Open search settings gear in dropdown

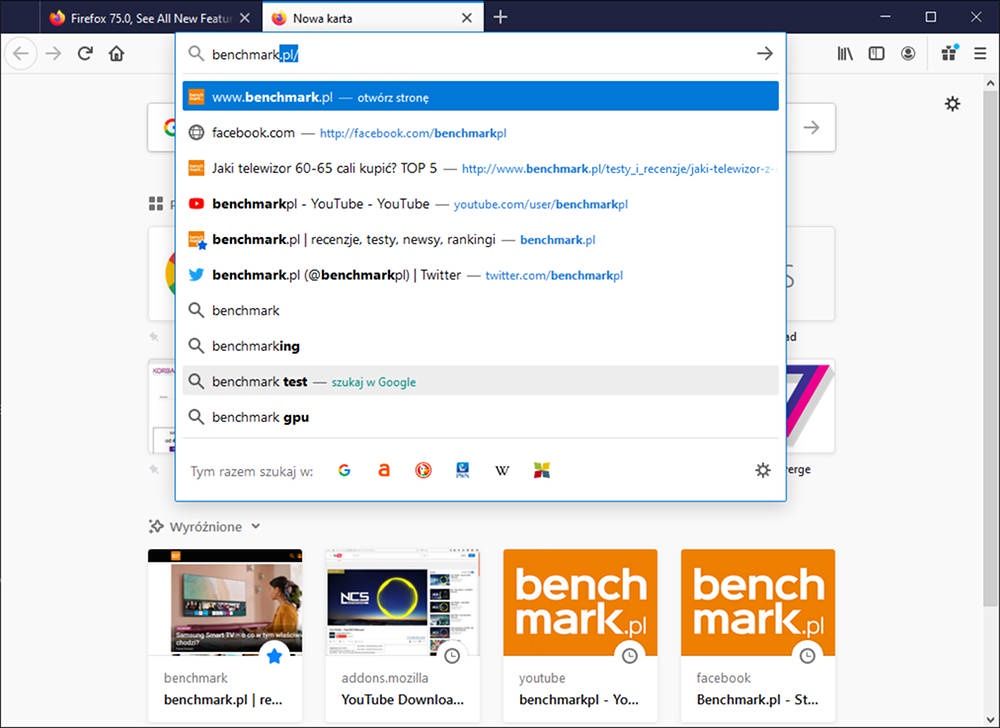[763, 470]
